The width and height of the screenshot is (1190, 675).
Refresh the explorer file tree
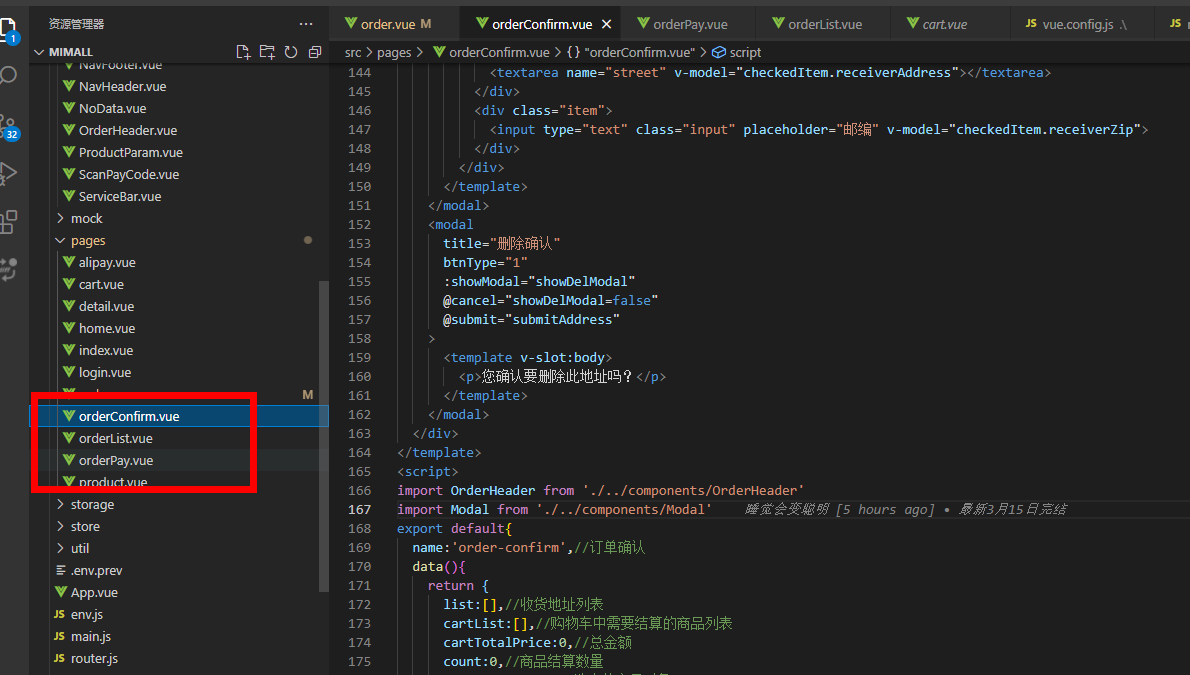pyautogui.click(x=291, y=52)
